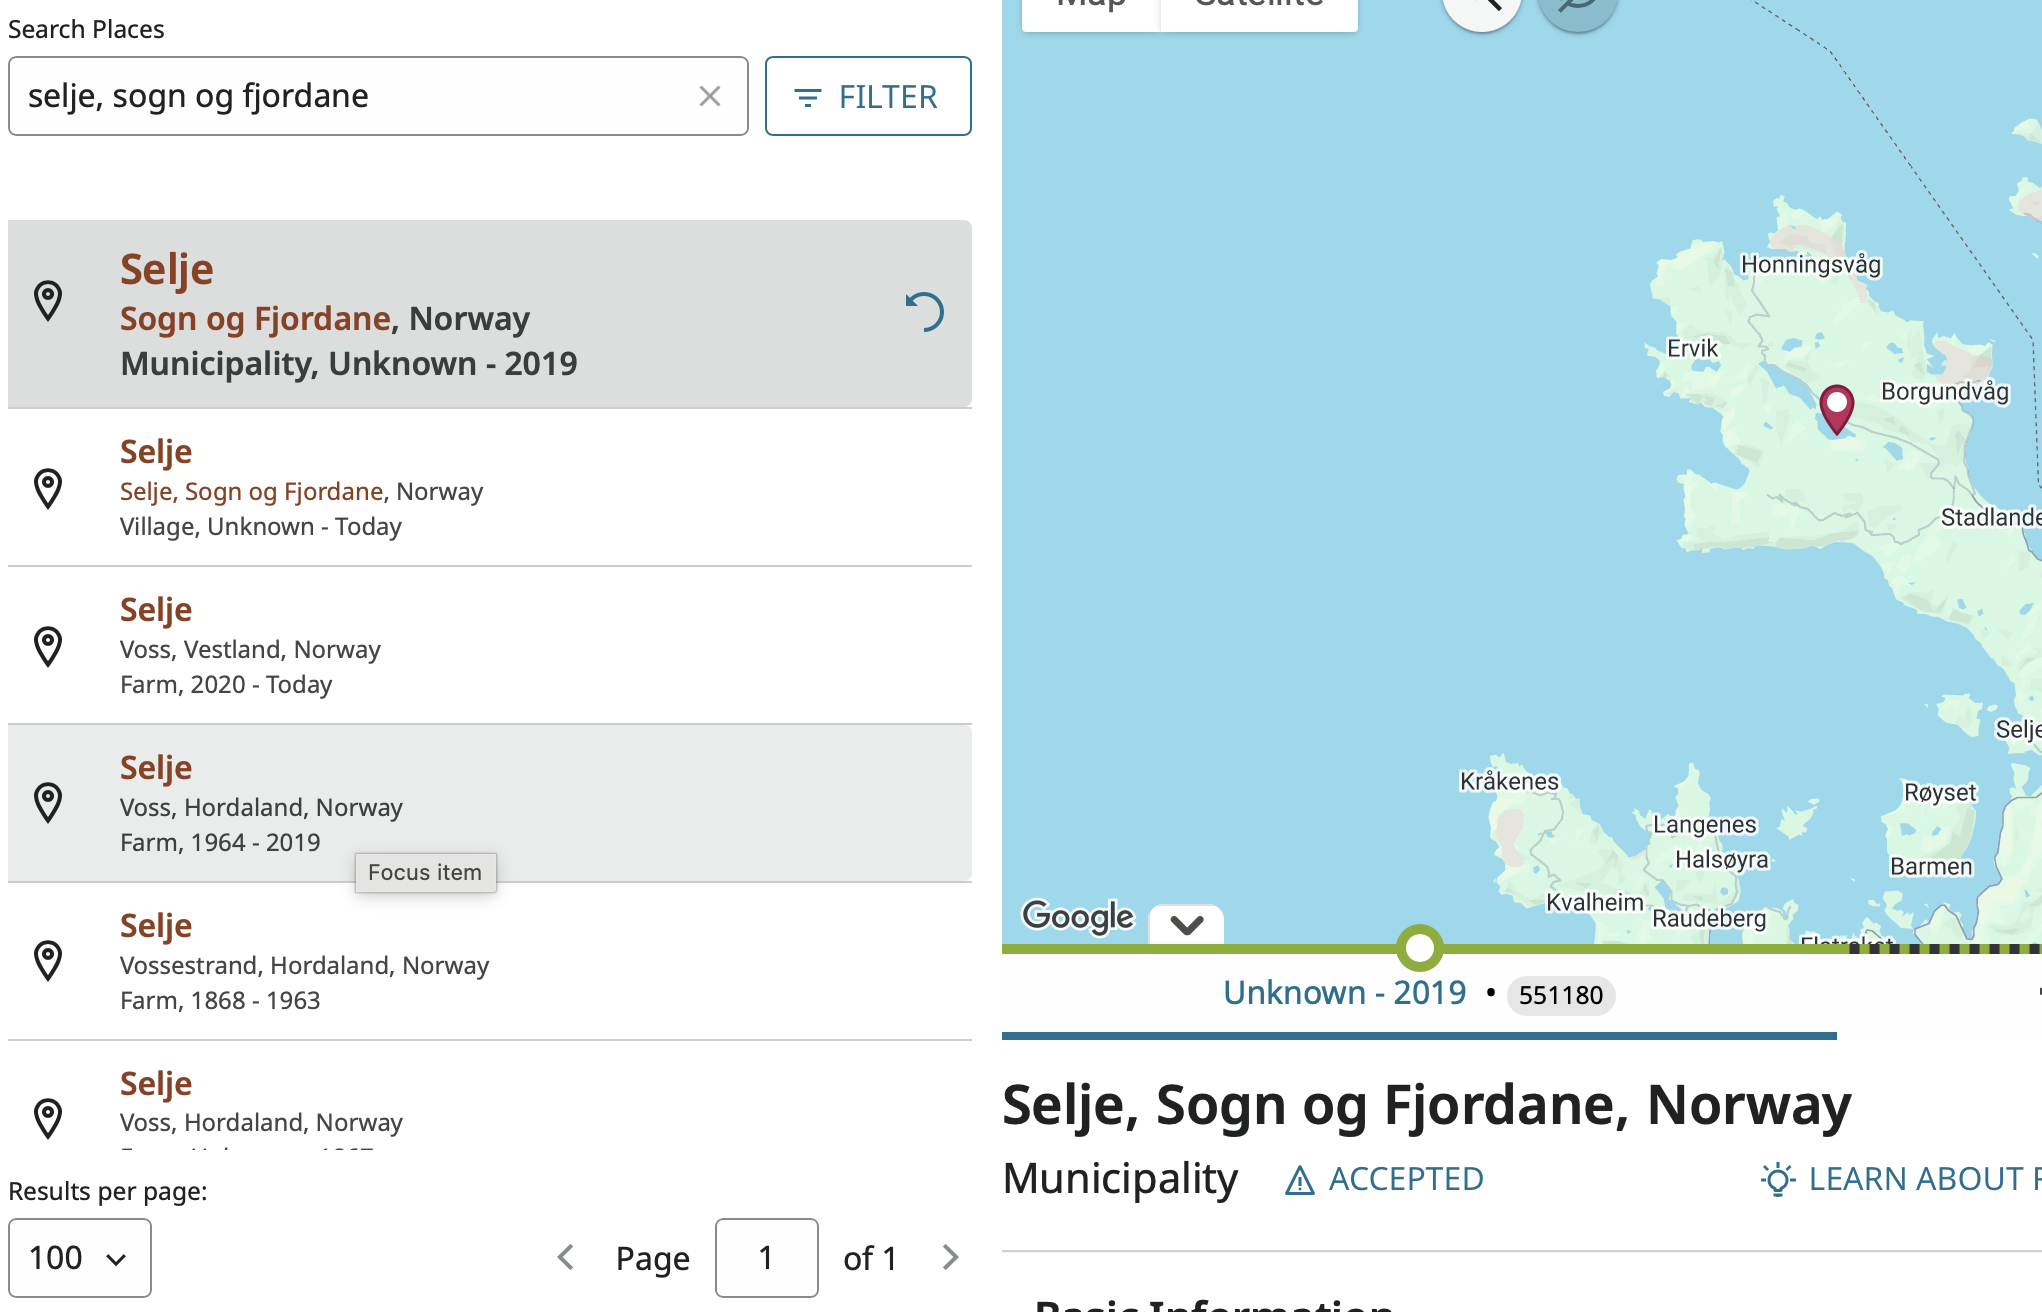Click the undo arrow on the selected Selje result
The height and width of the screenshot is (1312, 2042).
(925, 312)
